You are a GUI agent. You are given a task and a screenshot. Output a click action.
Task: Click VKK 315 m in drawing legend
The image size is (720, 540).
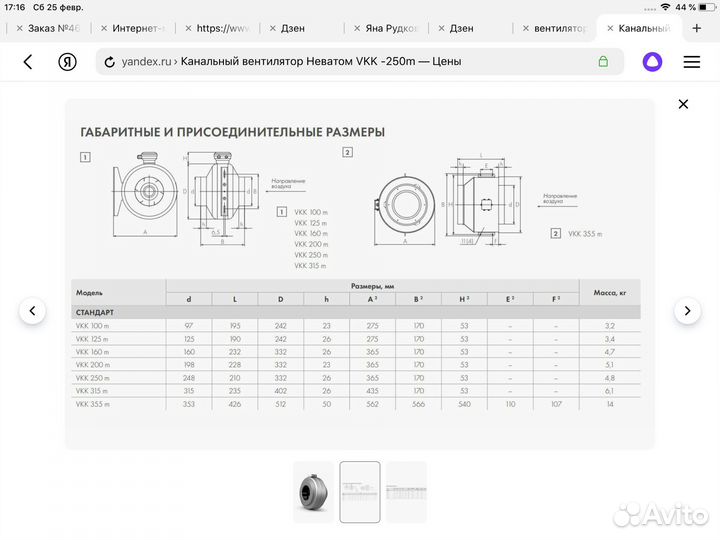click(x=310, y=266)
